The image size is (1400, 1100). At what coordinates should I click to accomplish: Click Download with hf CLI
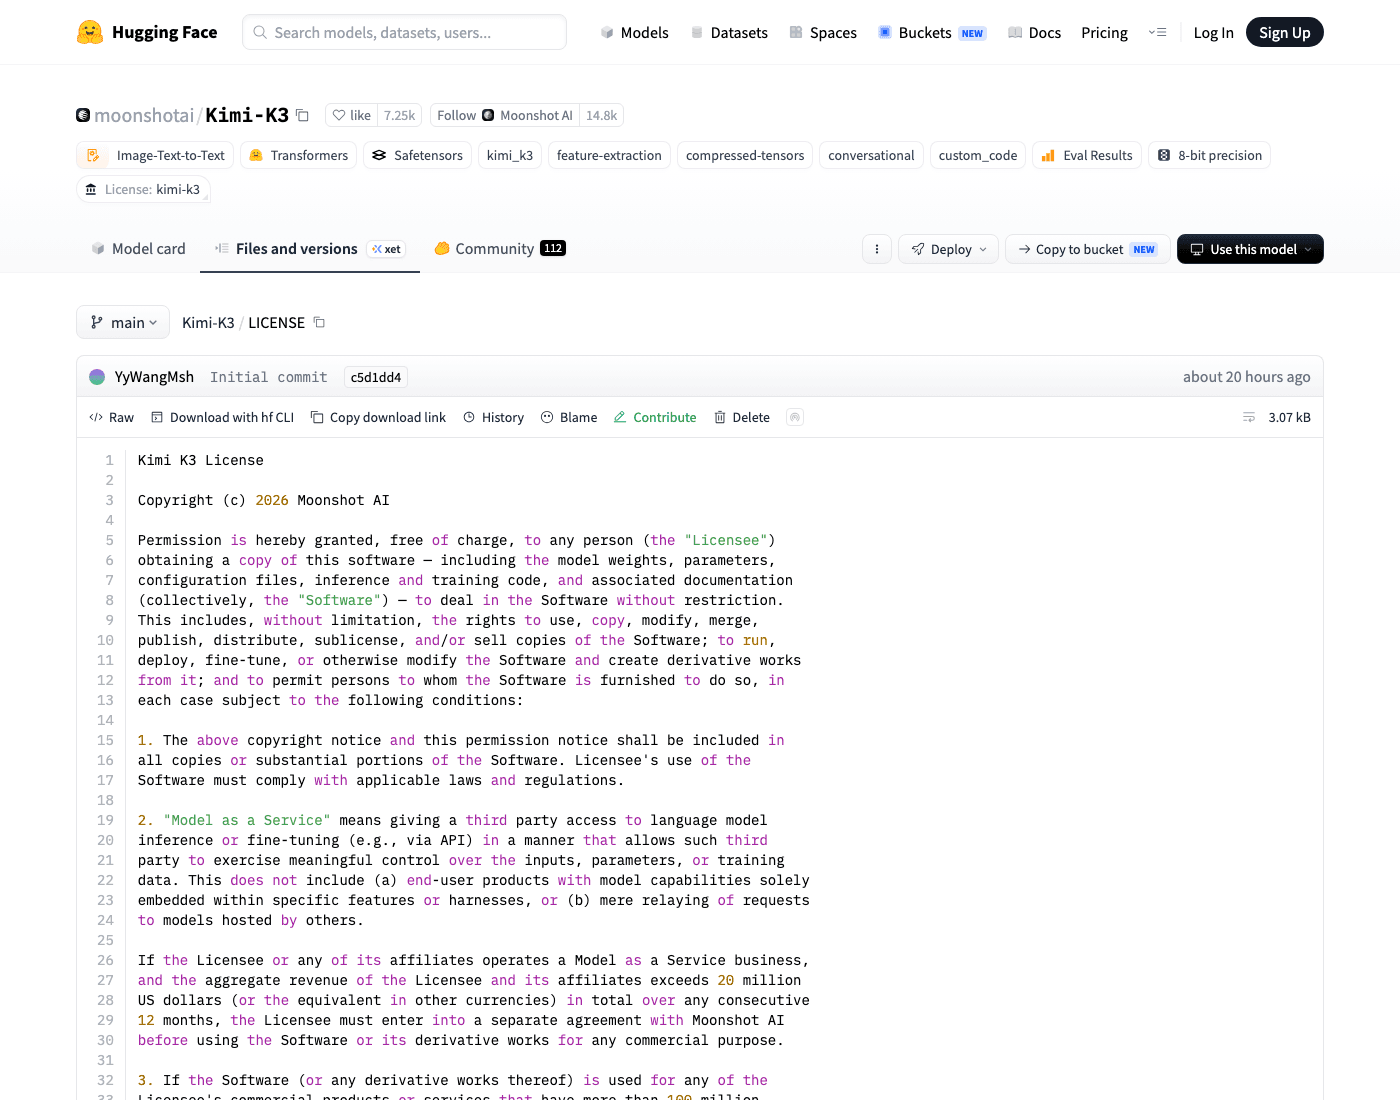[222, 417]
